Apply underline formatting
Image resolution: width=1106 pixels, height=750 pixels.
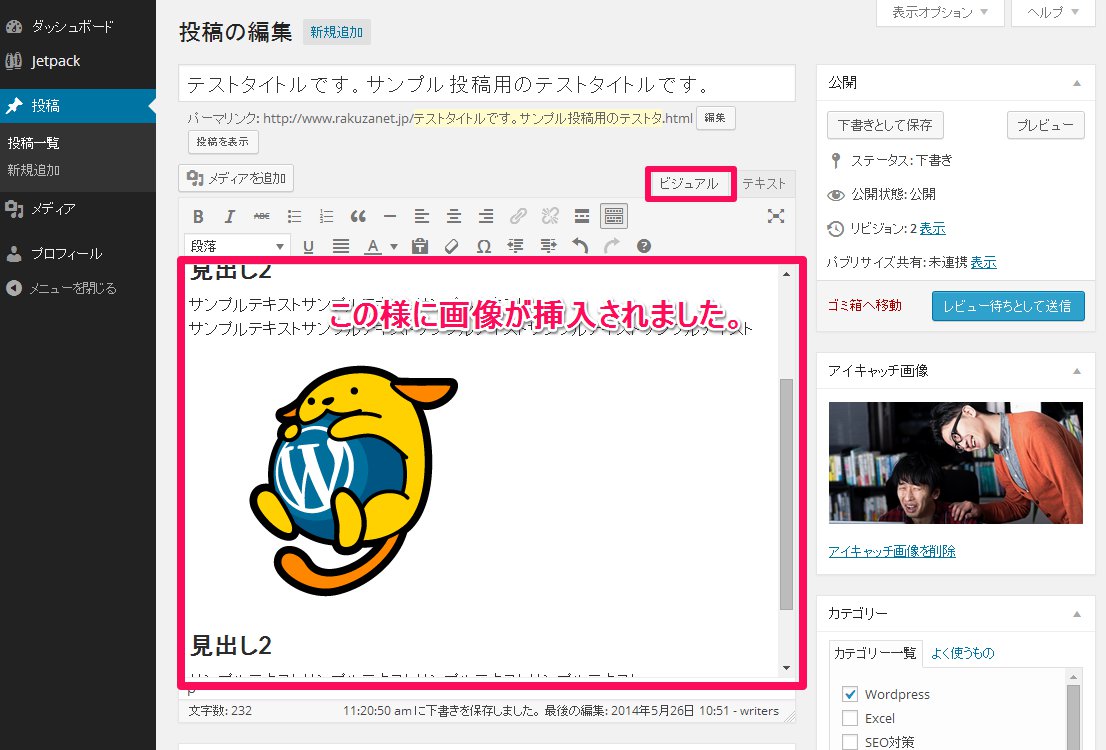pos(308,246)
